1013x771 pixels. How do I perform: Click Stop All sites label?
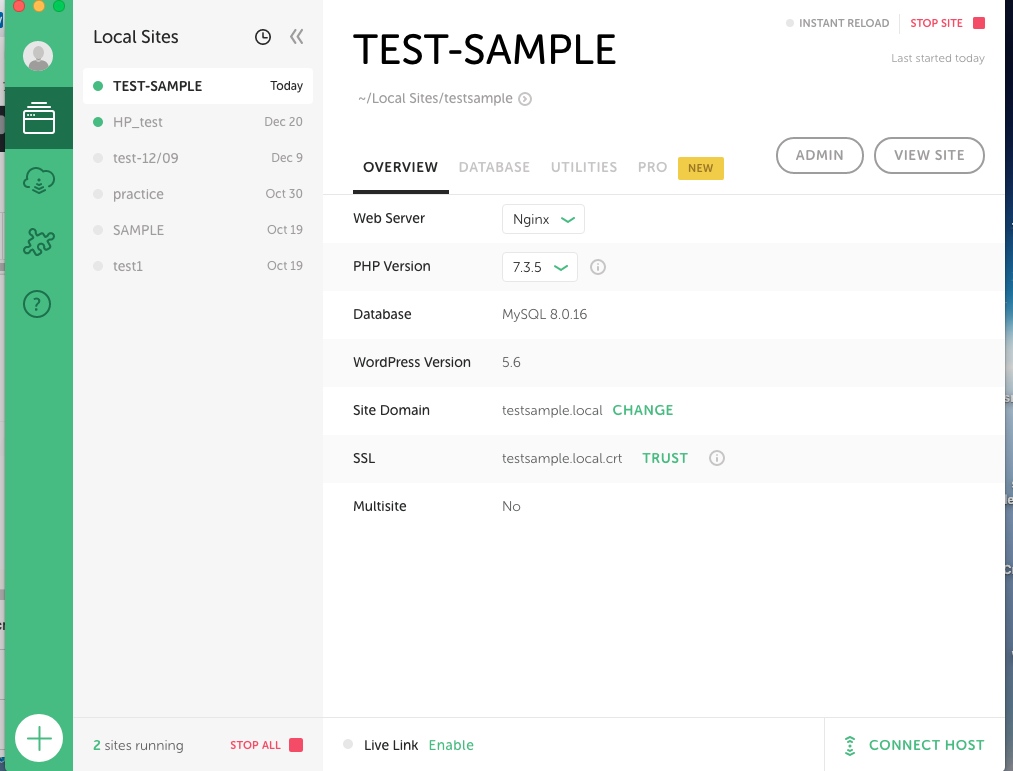[x=255, y=745]
